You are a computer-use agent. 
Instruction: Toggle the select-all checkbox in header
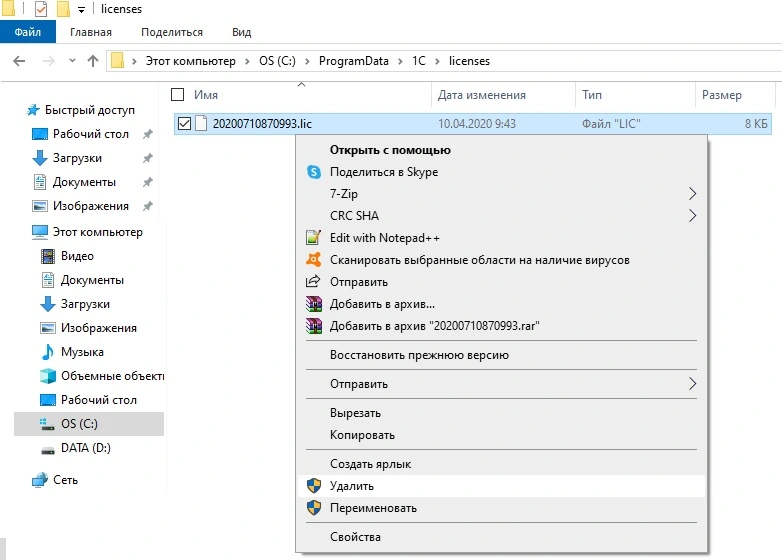pos(178,95)
